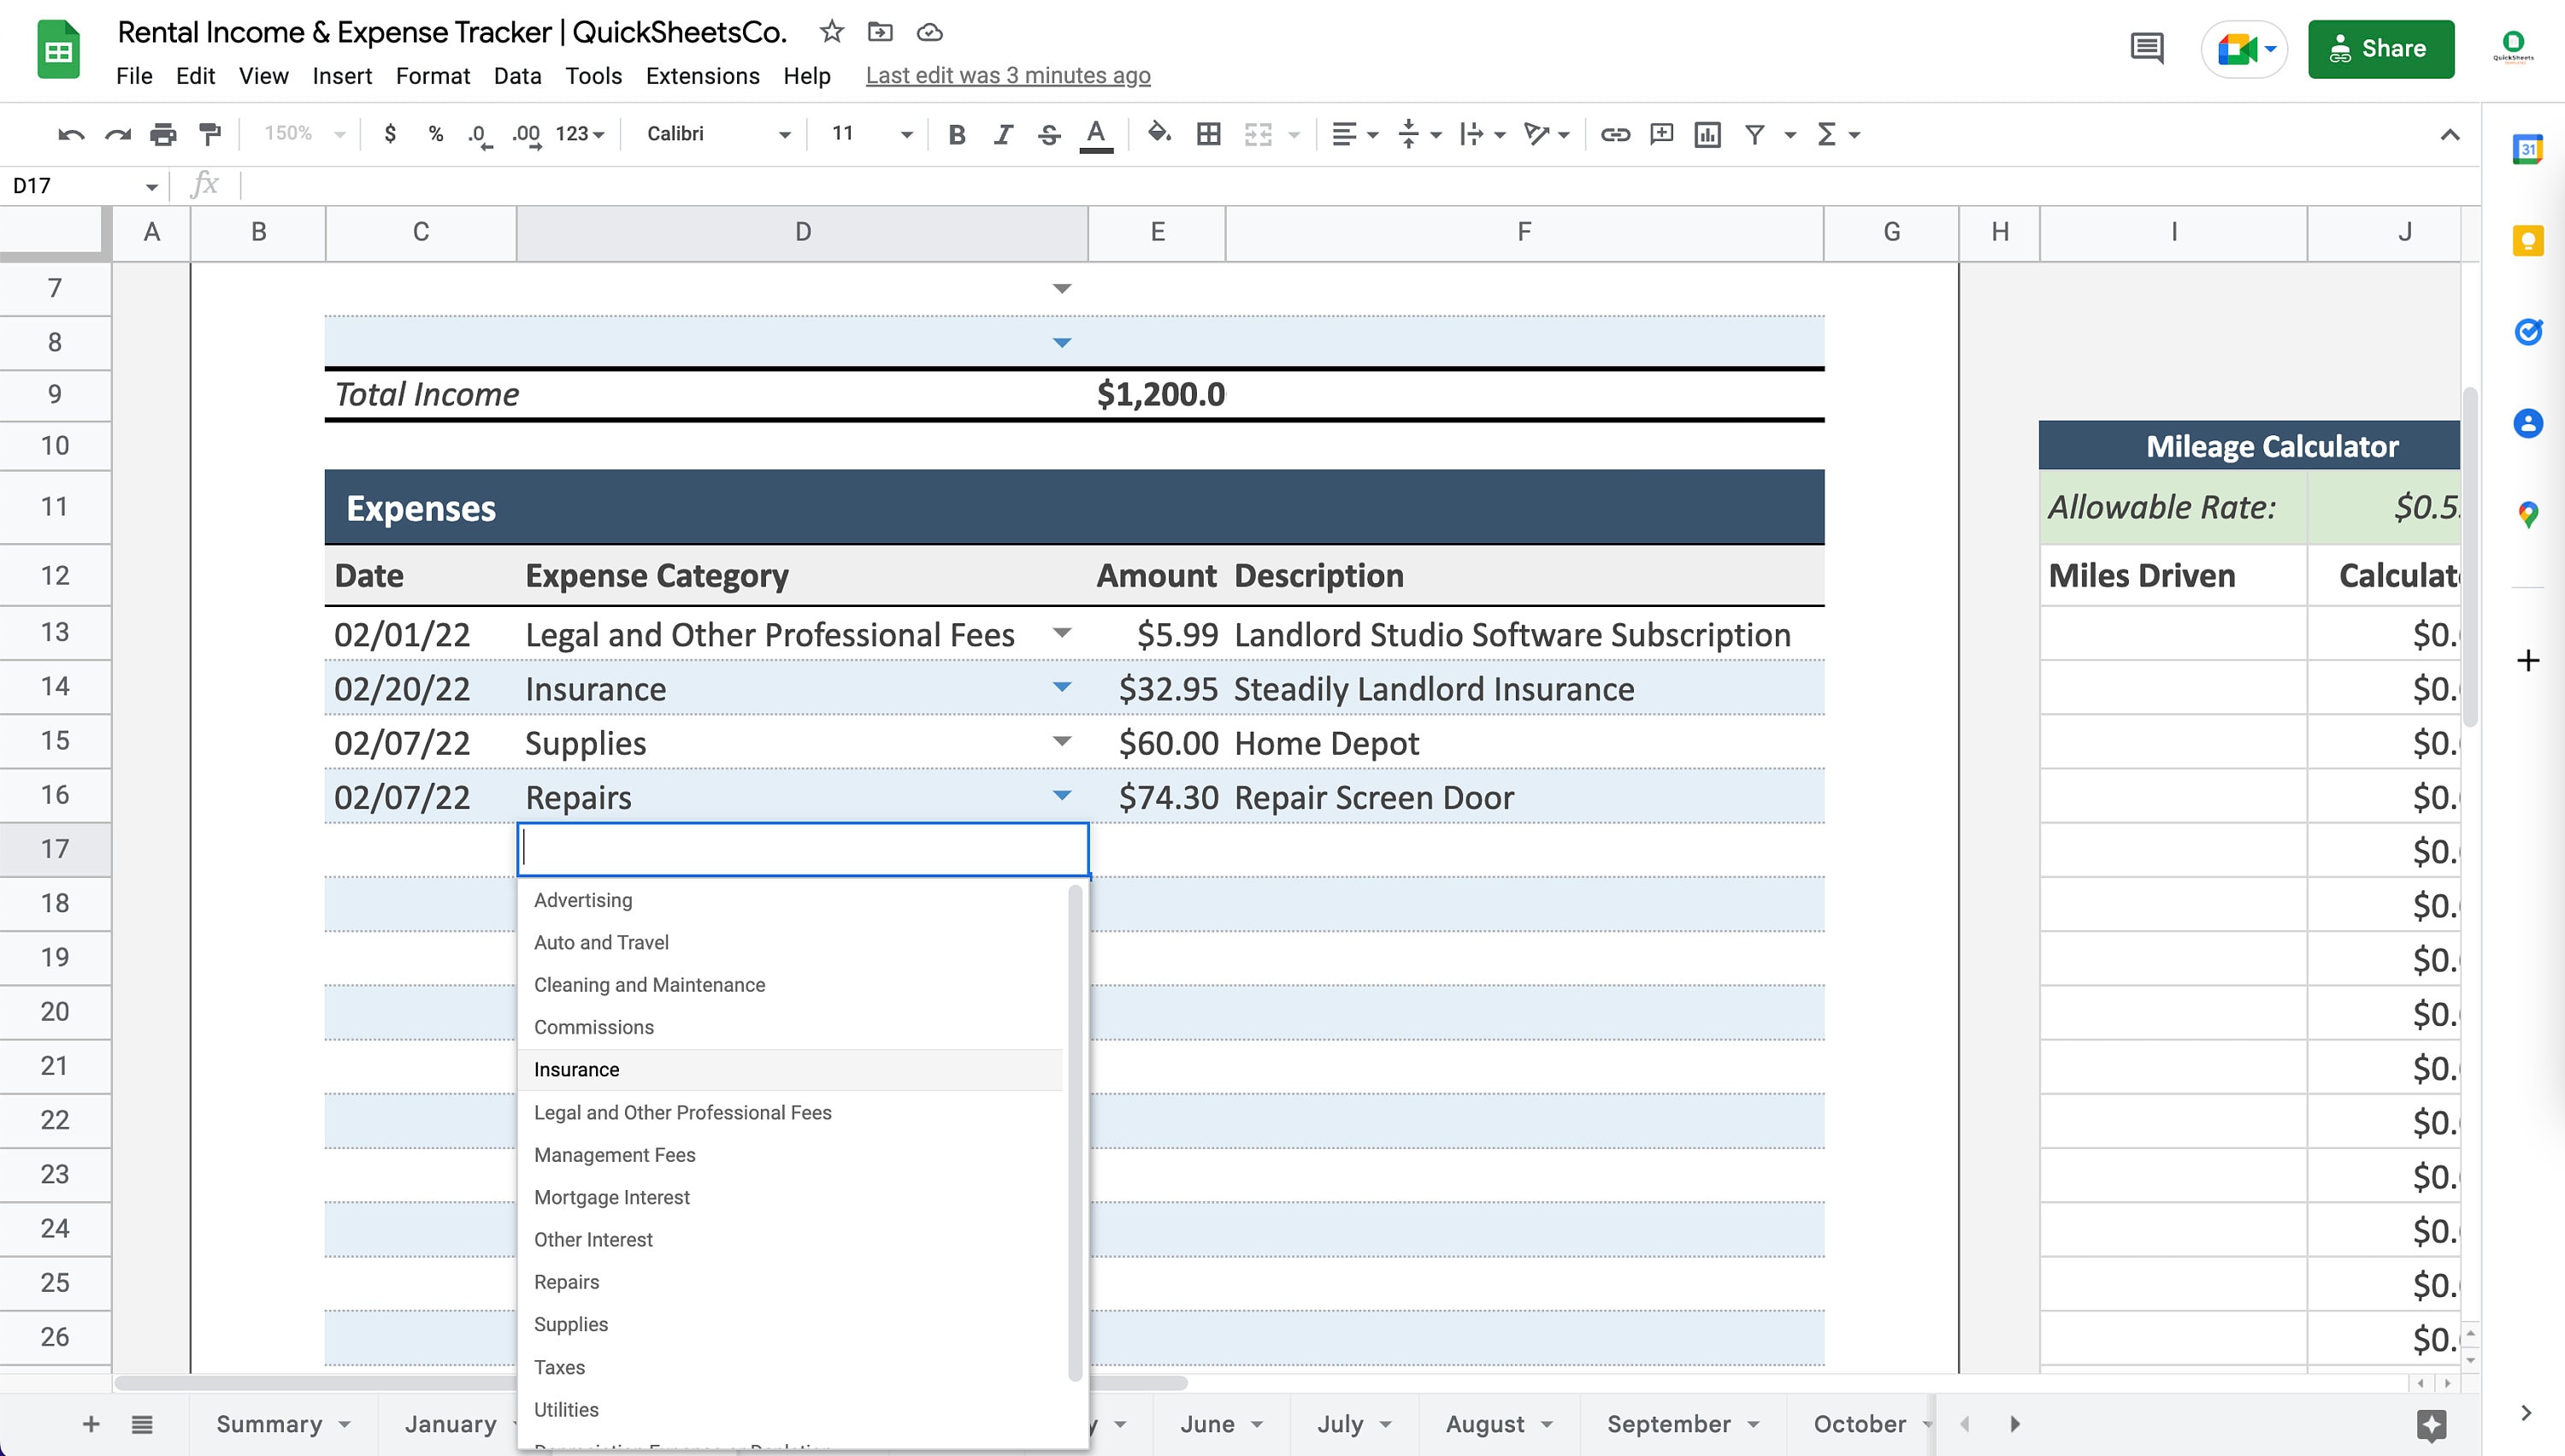Open the fill color picker
This screenshot has width=2565, height=1456.
pyautogui.click(x=1159, y=134)
